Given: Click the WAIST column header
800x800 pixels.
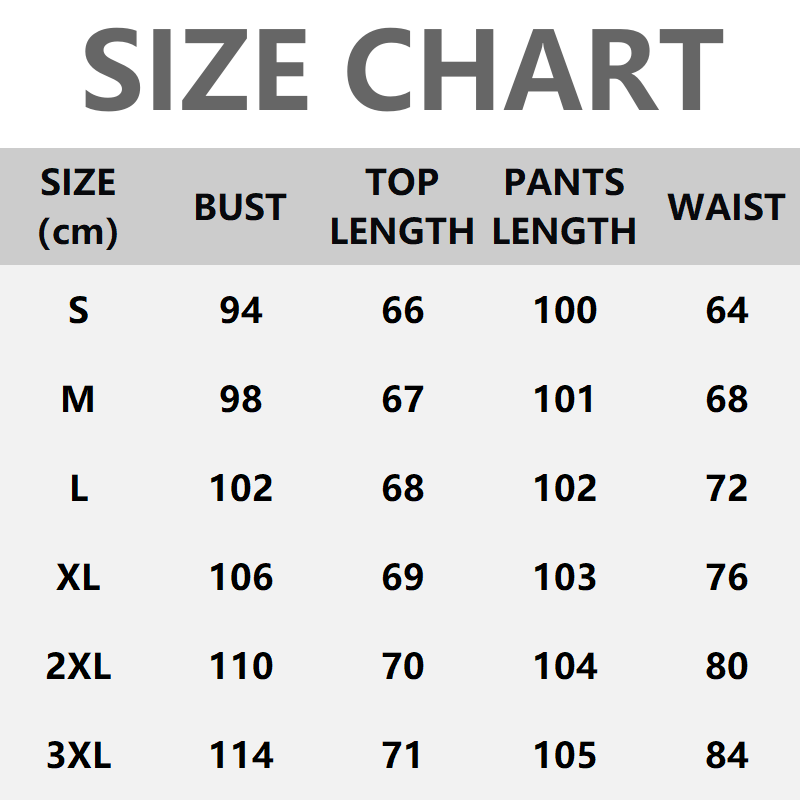Looking at the screenshot, I should pos(726,207).
